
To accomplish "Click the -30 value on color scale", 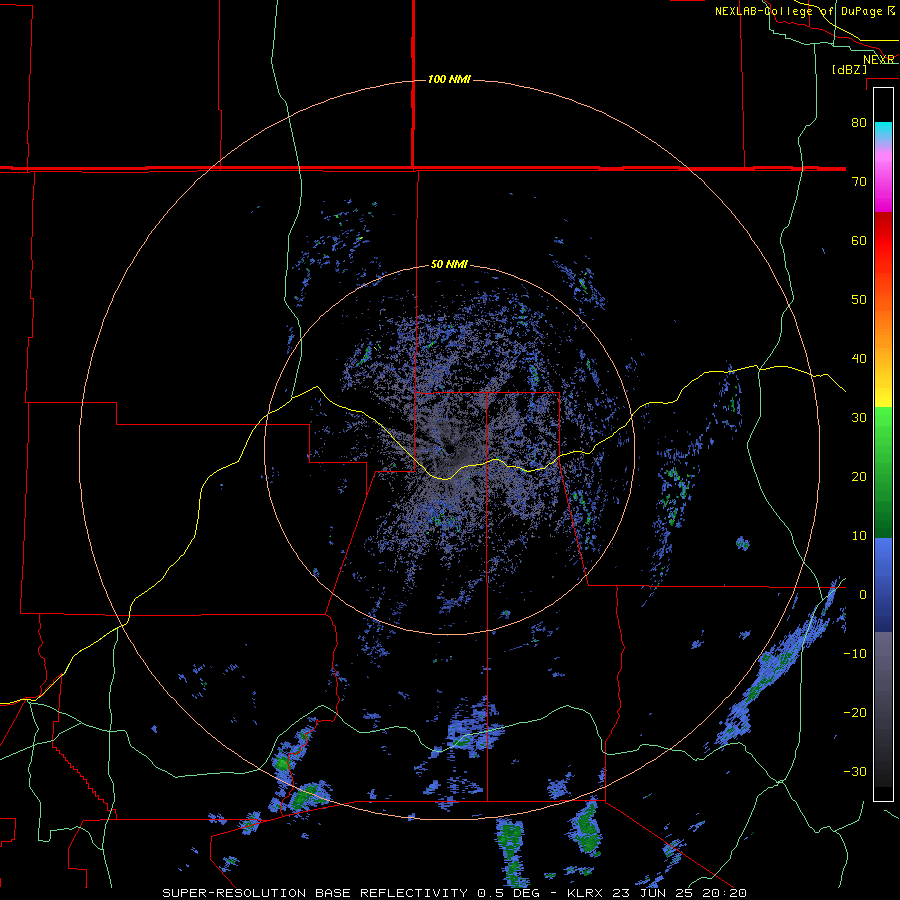I will pos(855,772).
